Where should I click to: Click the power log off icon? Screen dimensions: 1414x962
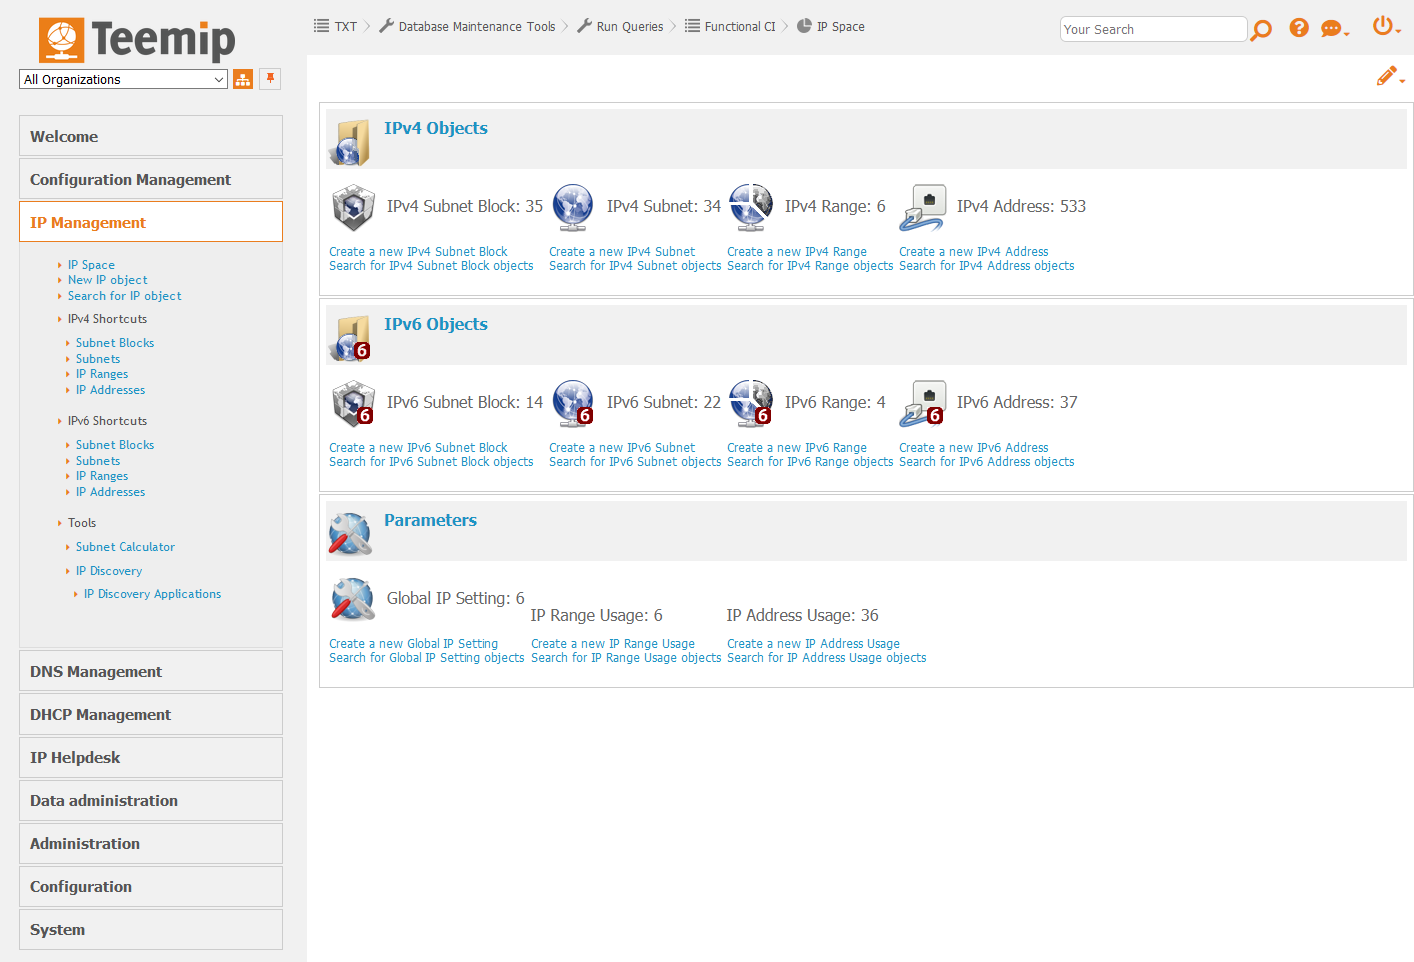(x=1382, y=26)
